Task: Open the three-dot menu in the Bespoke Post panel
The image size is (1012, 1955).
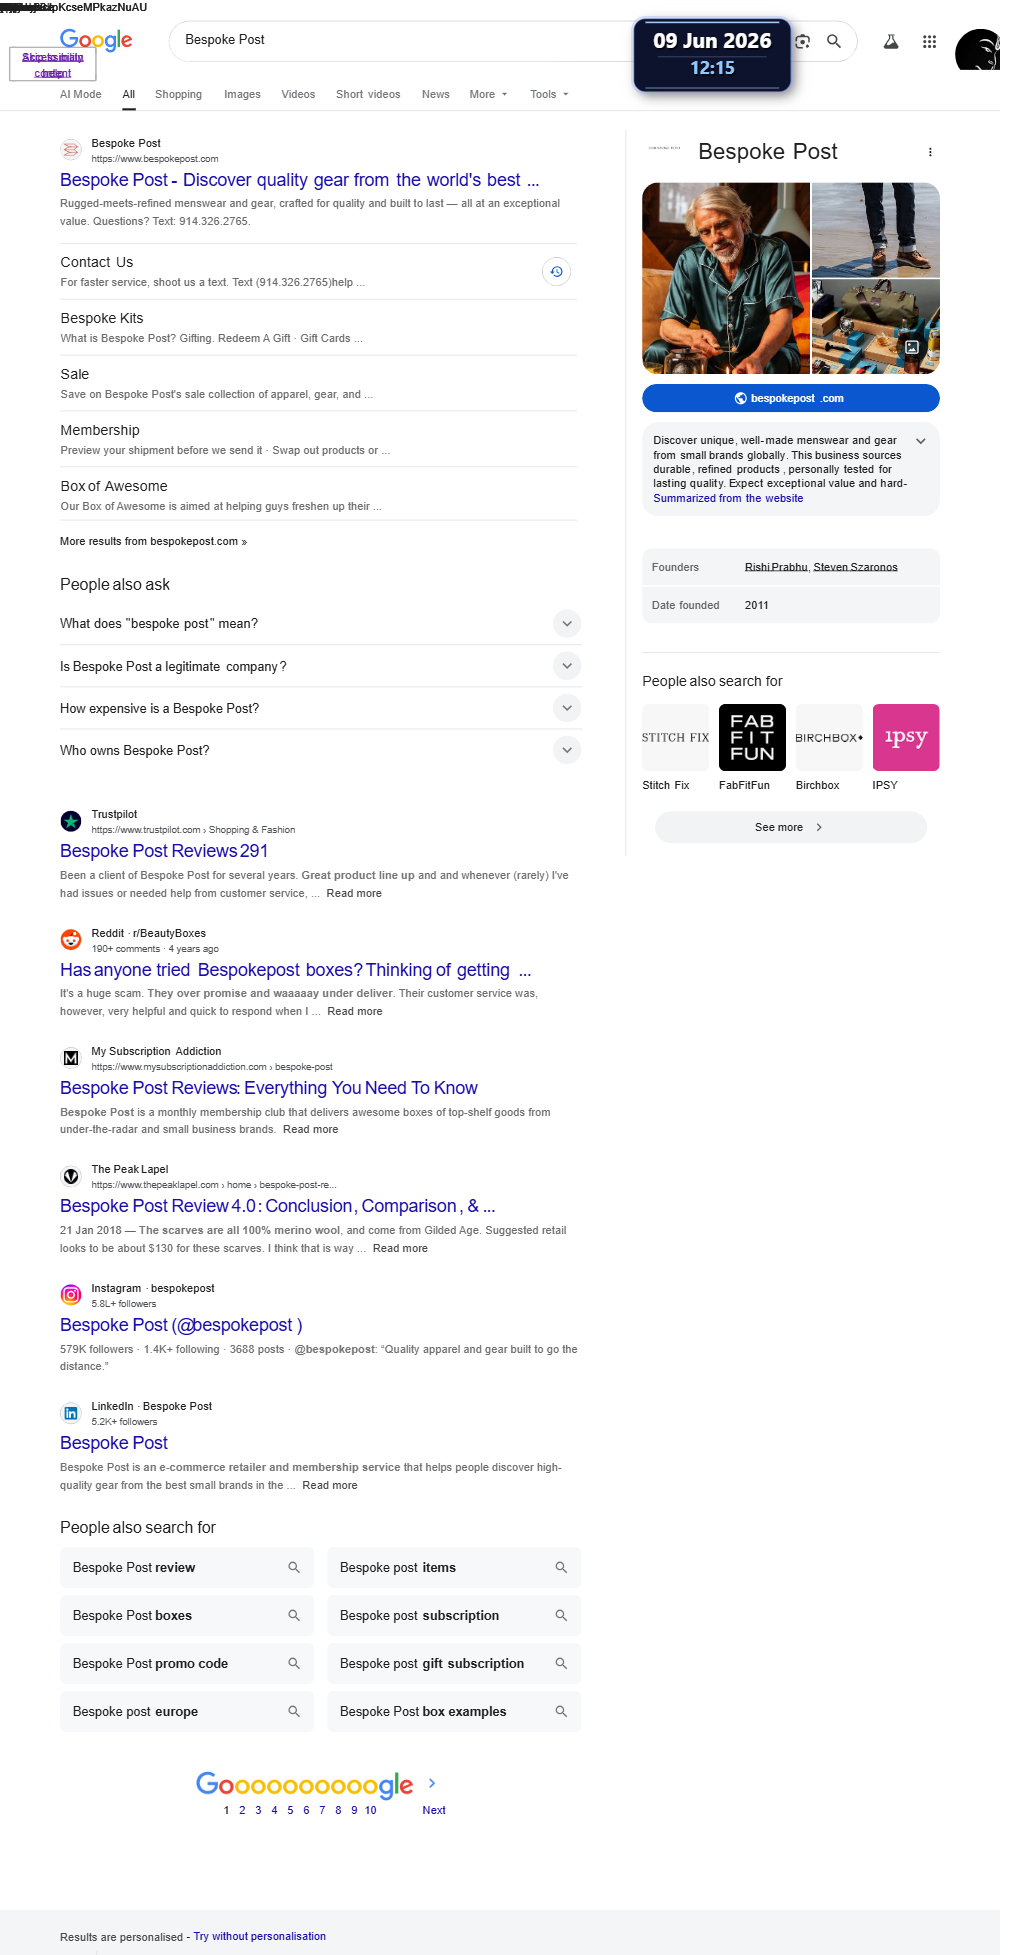Action: (930, 152)
